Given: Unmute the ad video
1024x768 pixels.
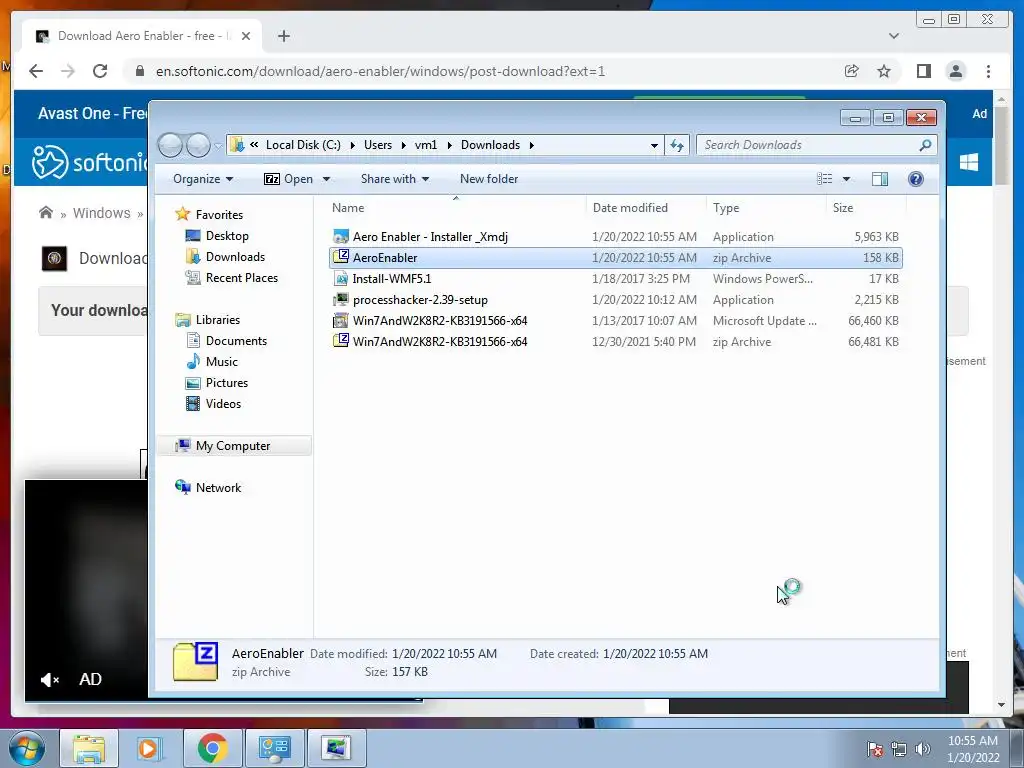Looking at the screenshot, I should [x=50, y=680].
